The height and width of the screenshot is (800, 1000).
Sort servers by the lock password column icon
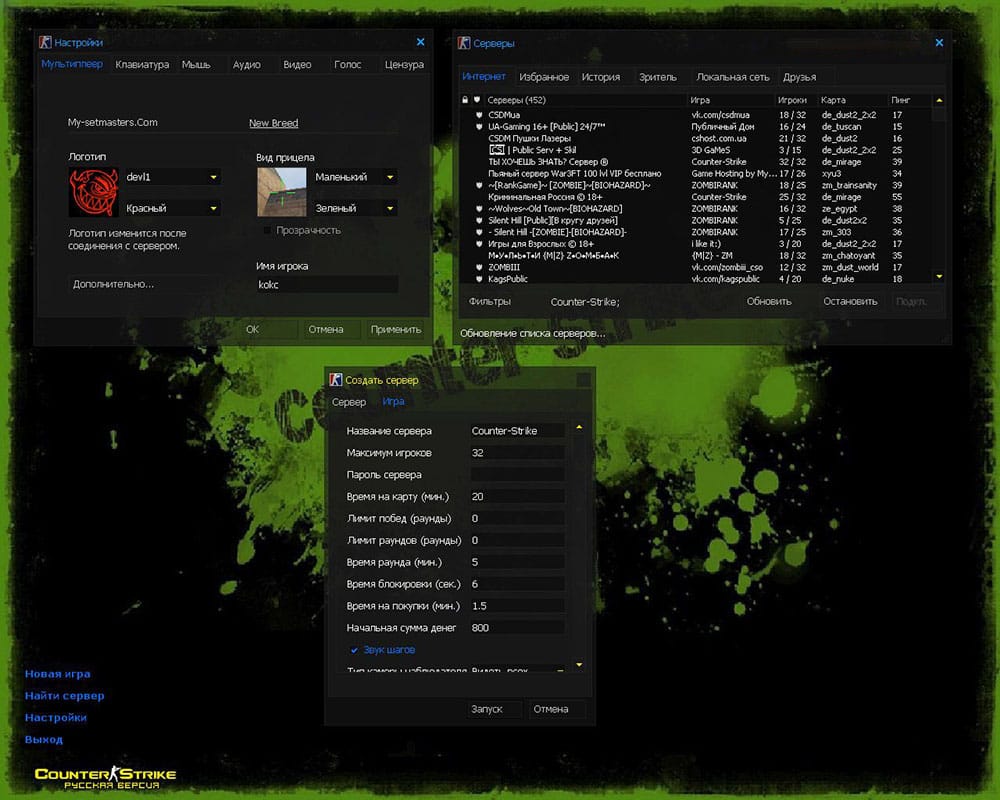[465, 100]
